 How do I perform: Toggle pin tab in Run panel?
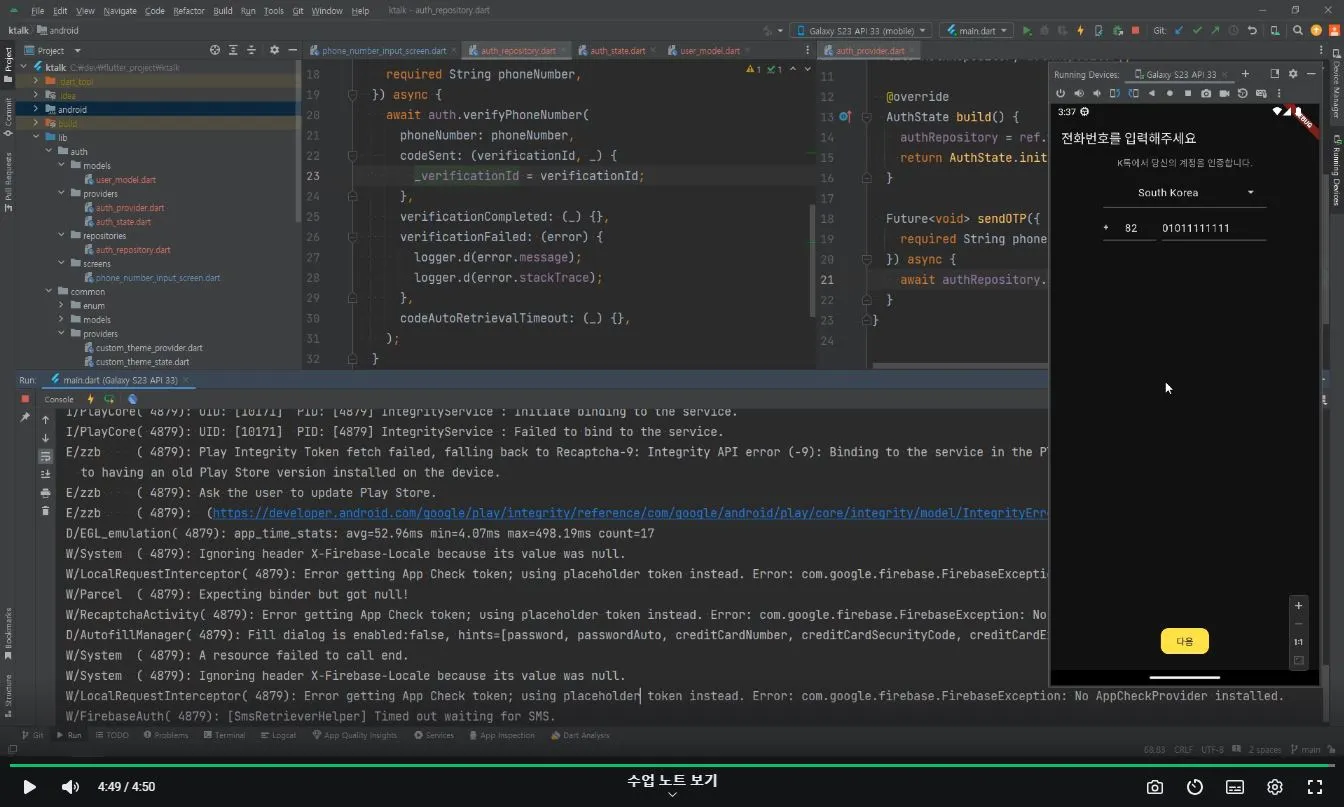coord(25,417)
